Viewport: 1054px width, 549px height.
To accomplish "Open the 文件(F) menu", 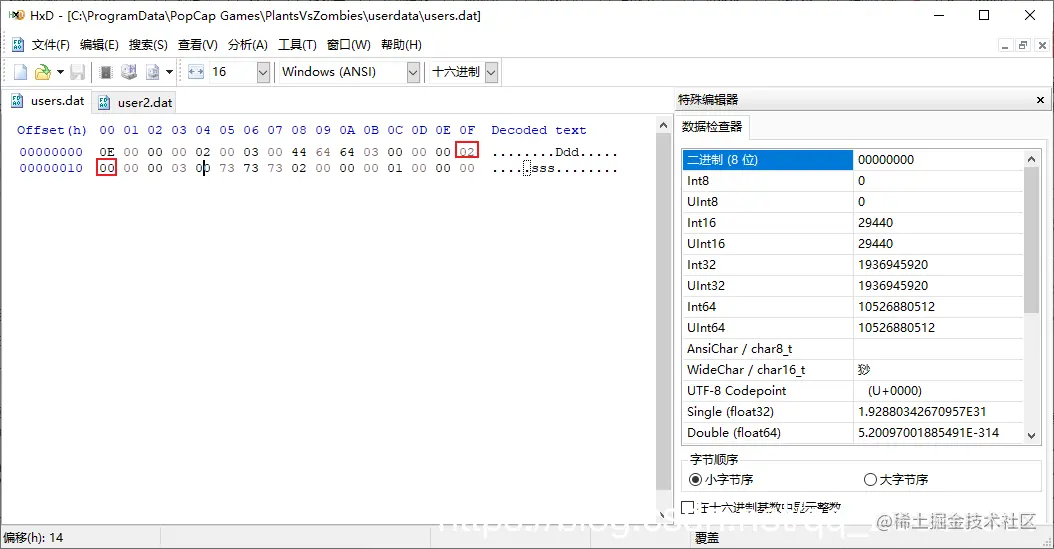I will [50, 45].
